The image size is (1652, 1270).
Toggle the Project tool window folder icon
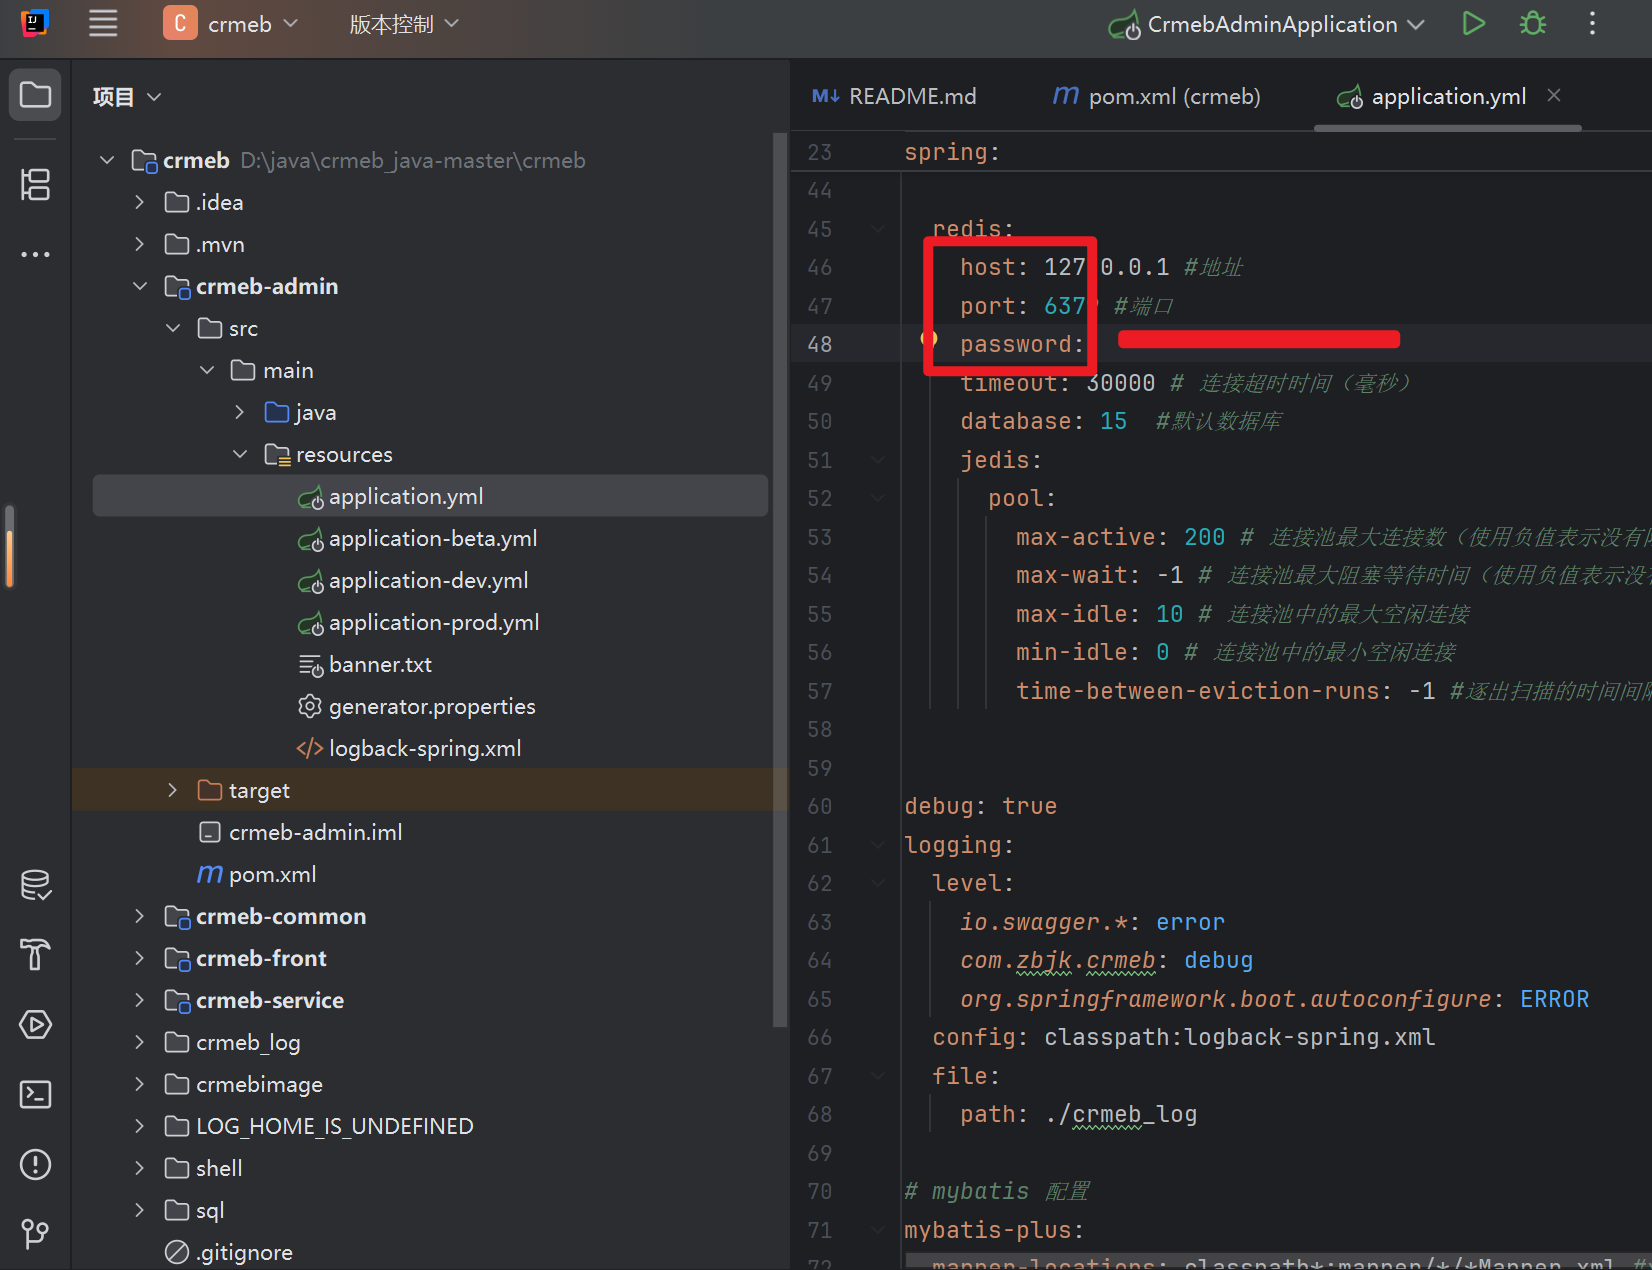point(35,95)
